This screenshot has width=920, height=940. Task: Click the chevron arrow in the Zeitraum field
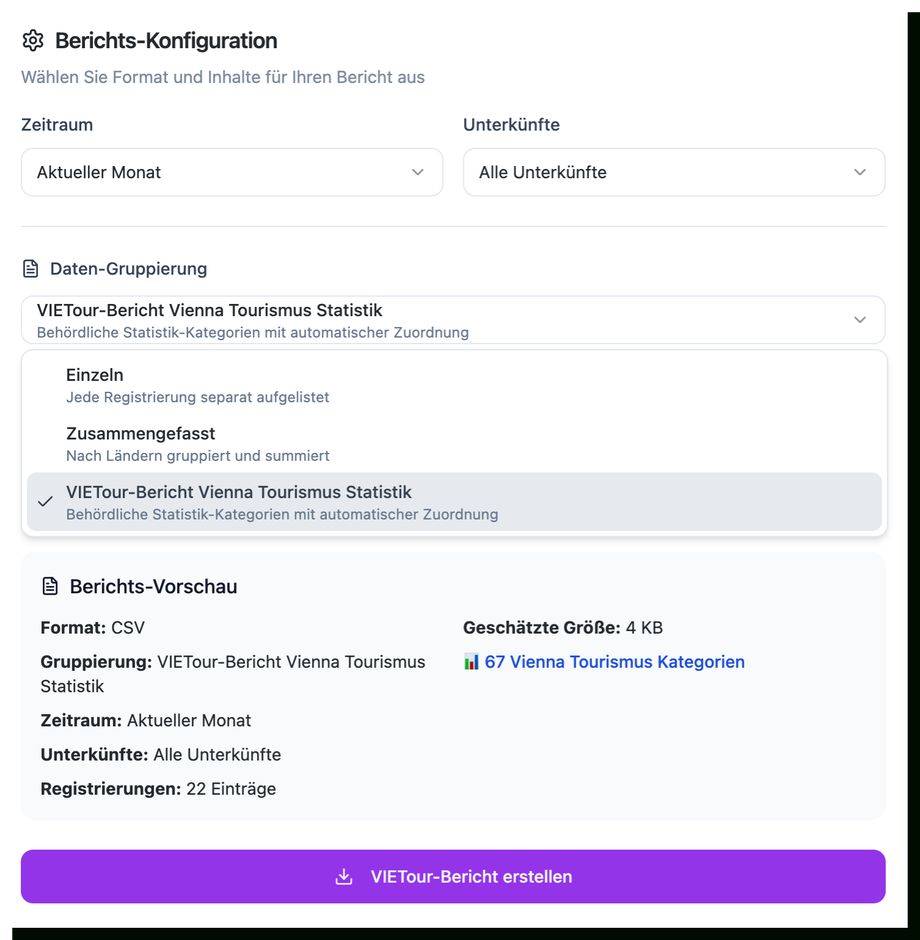point(418,172)
